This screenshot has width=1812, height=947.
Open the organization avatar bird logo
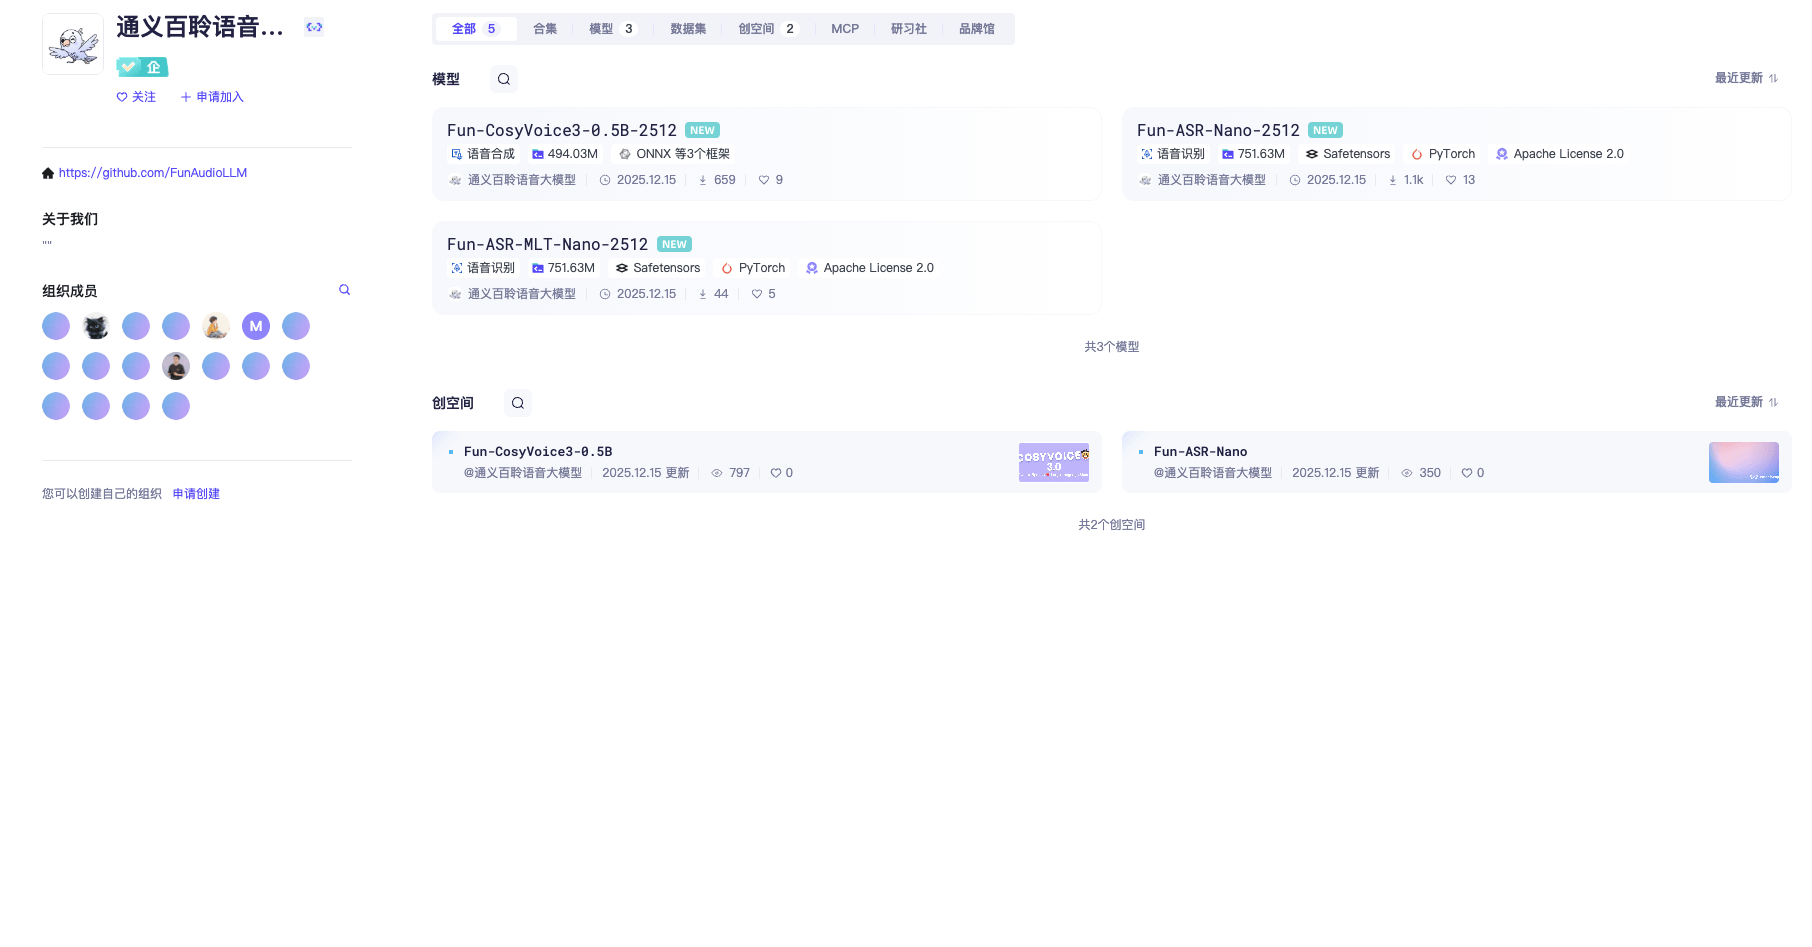pos(73,44)
